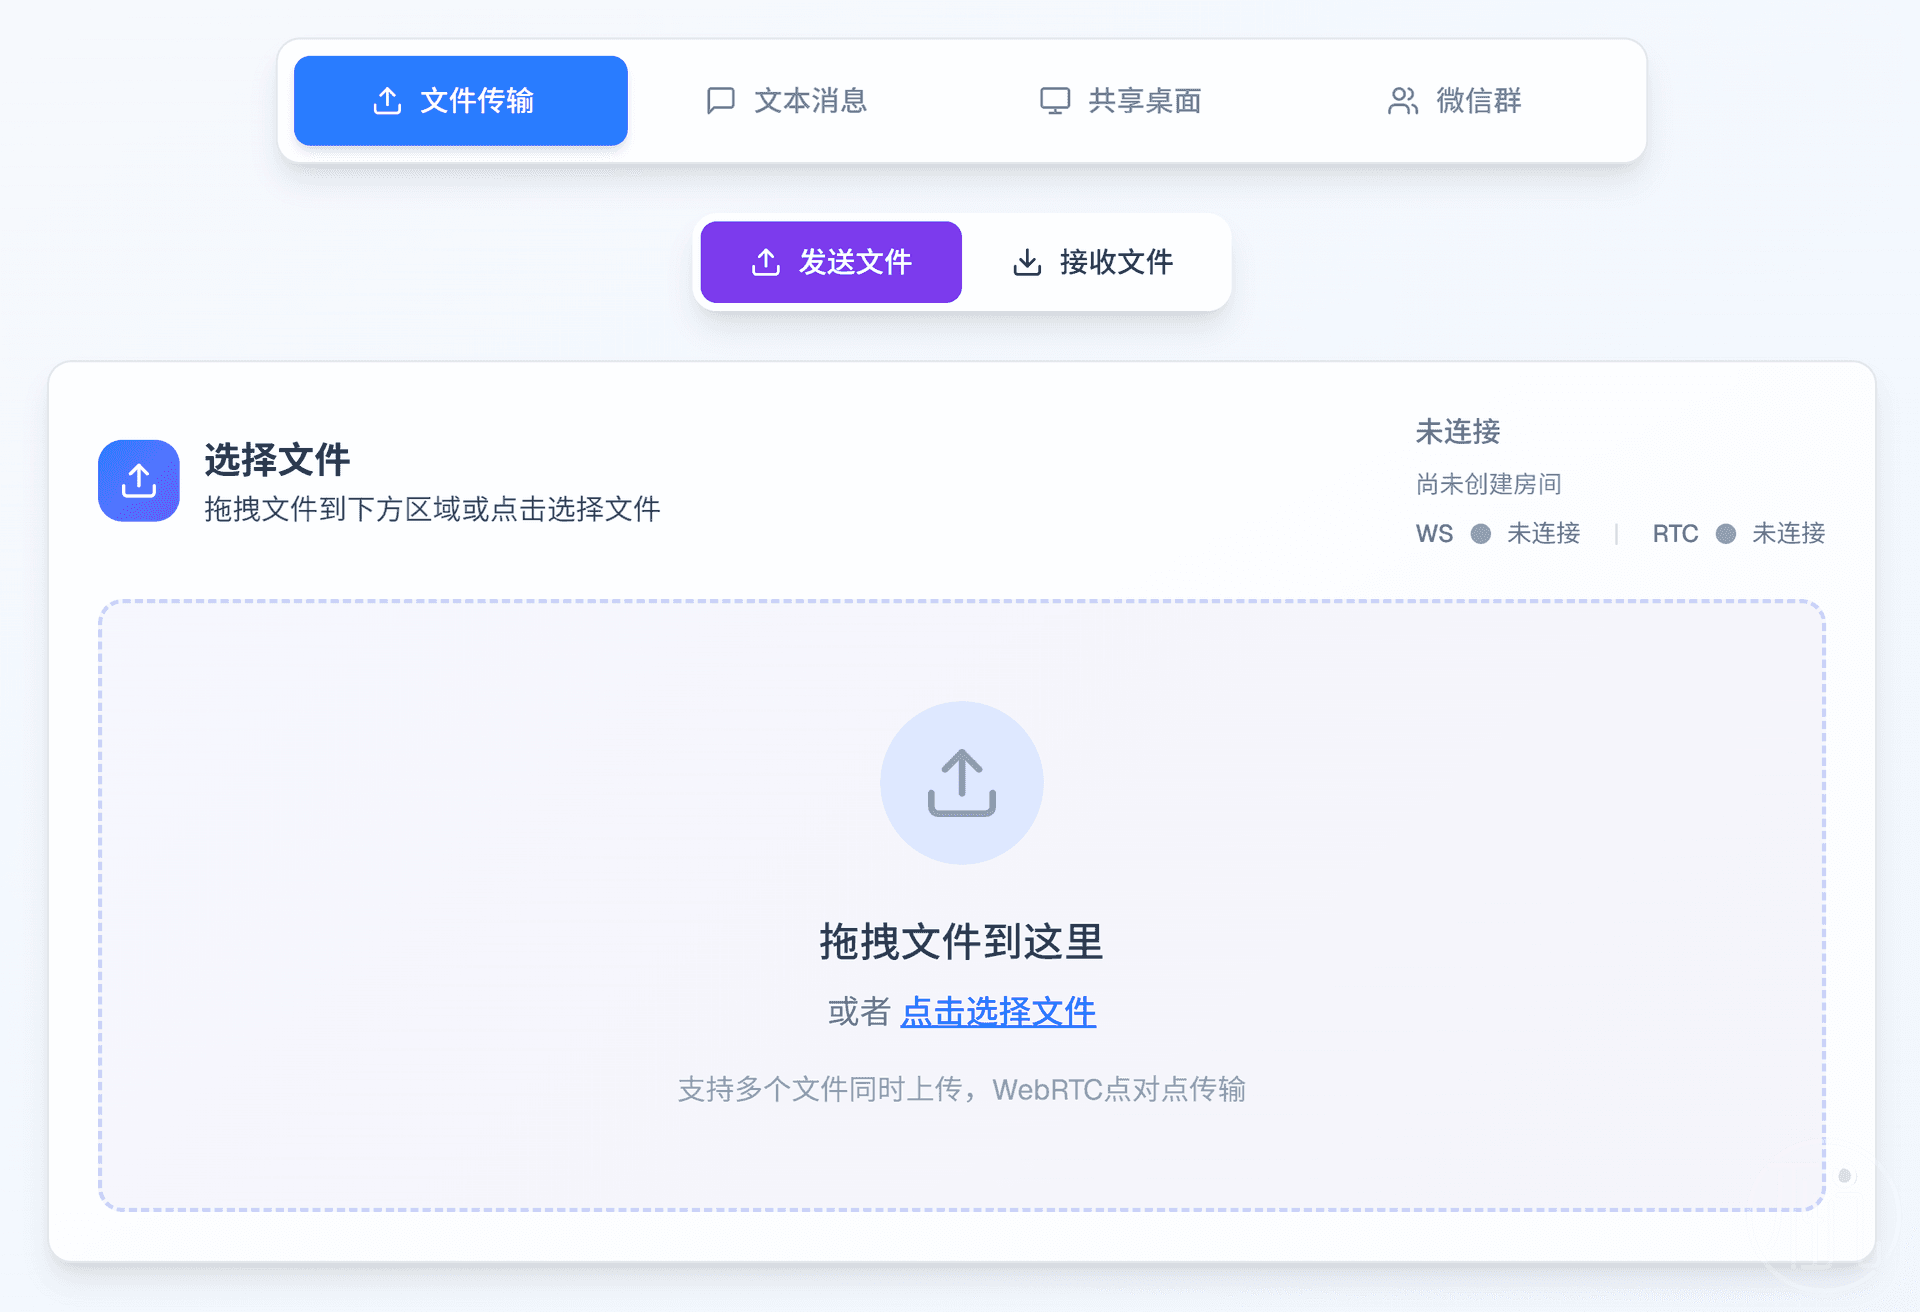Click the monitor icon for 共享桌面
The image size is (1920, 1312).
pyautogui.click(x=1054, y=101)
